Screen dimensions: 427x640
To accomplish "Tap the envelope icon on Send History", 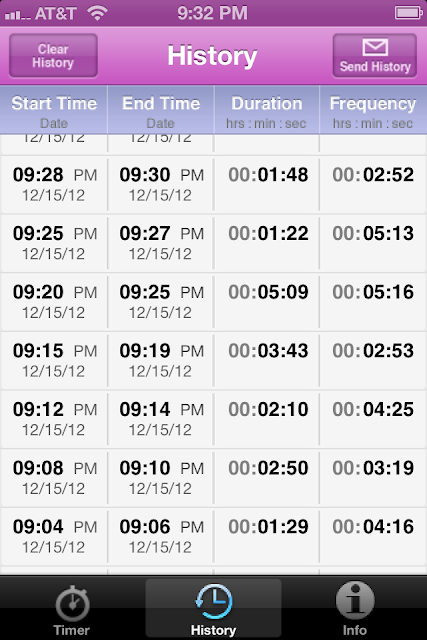I will [x=375, y=48].
